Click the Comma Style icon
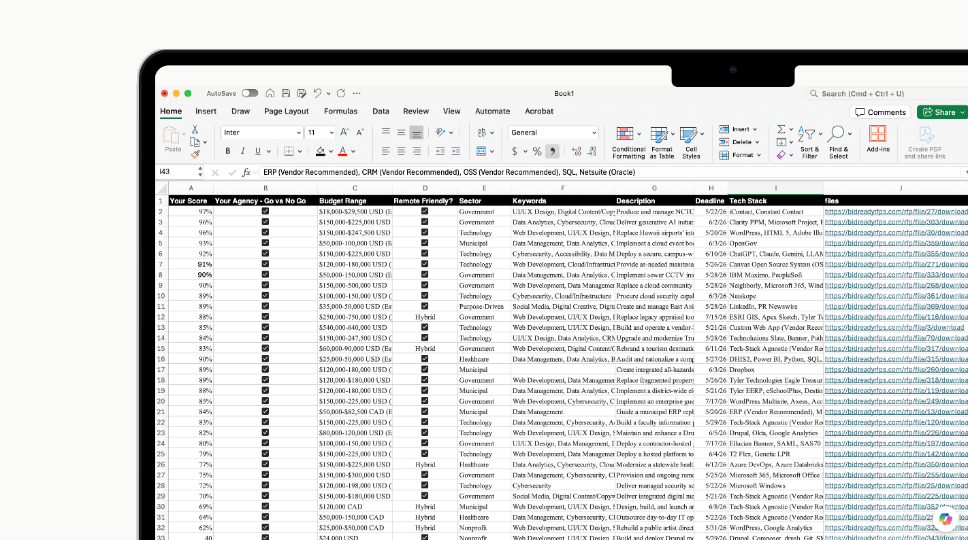The image size is (968, 540). pyautogui.click(x=553, y=151)
